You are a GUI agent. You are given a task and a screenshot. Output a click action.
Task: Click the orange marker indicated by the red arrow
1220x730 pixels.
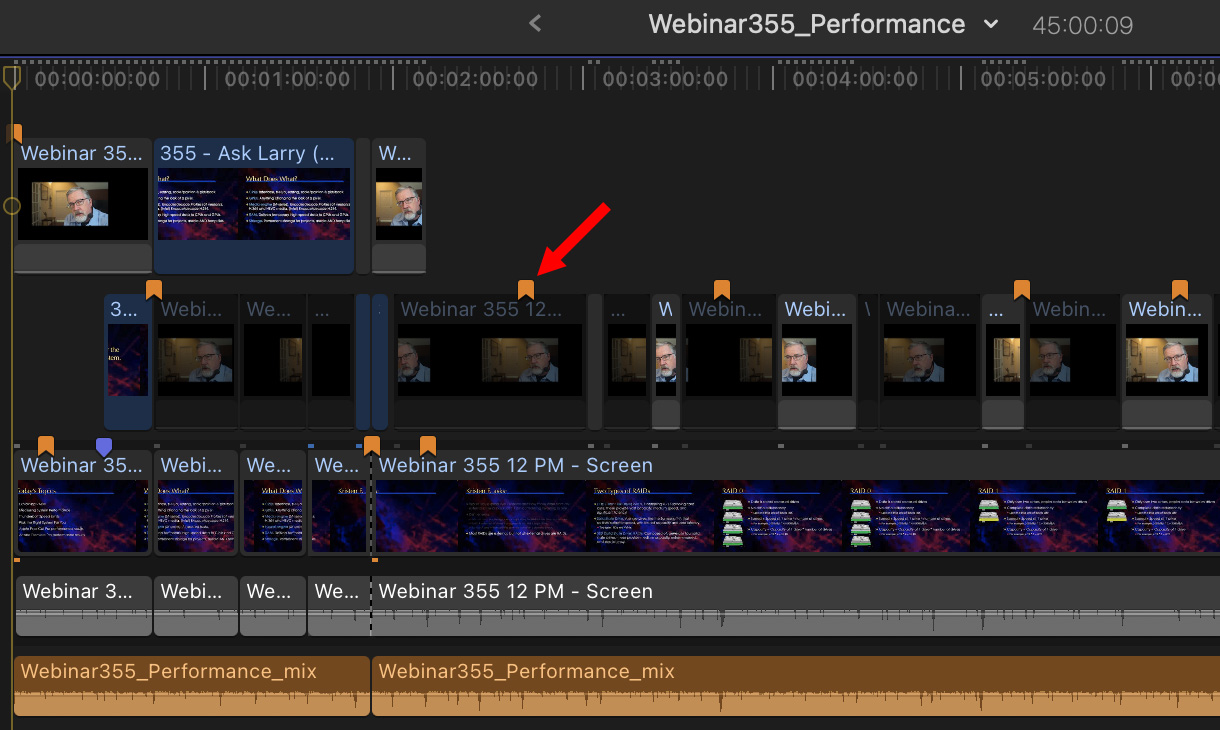[x=526, y=289]
